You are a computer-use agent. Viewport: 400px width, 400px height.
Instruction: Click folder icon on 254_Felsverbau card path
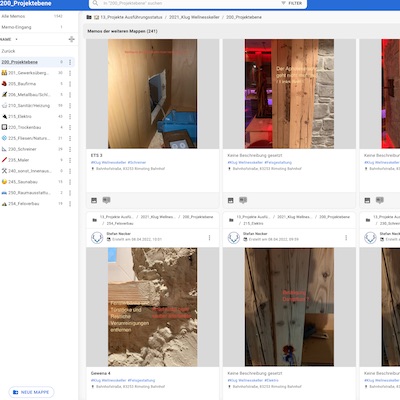[95, 220]
